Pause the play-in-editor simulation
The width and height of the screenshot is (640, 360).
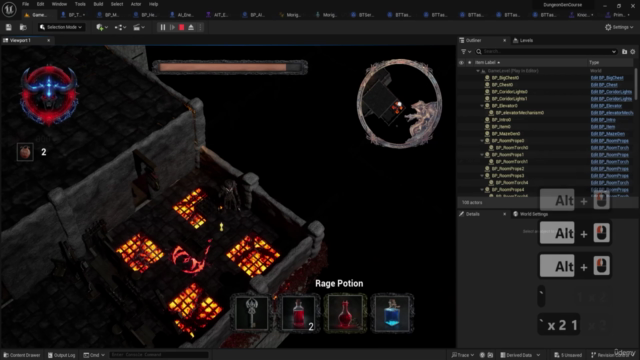[163, 27]
